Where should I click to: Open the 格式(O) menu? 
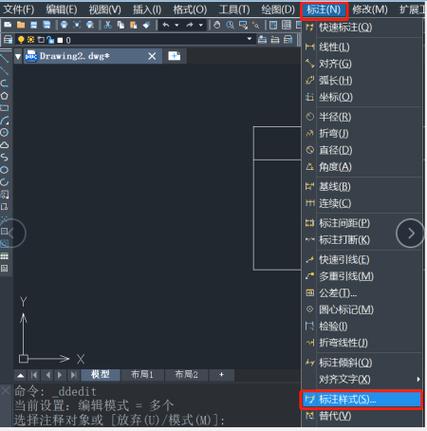pyautogui.click(x=190, y=9)
